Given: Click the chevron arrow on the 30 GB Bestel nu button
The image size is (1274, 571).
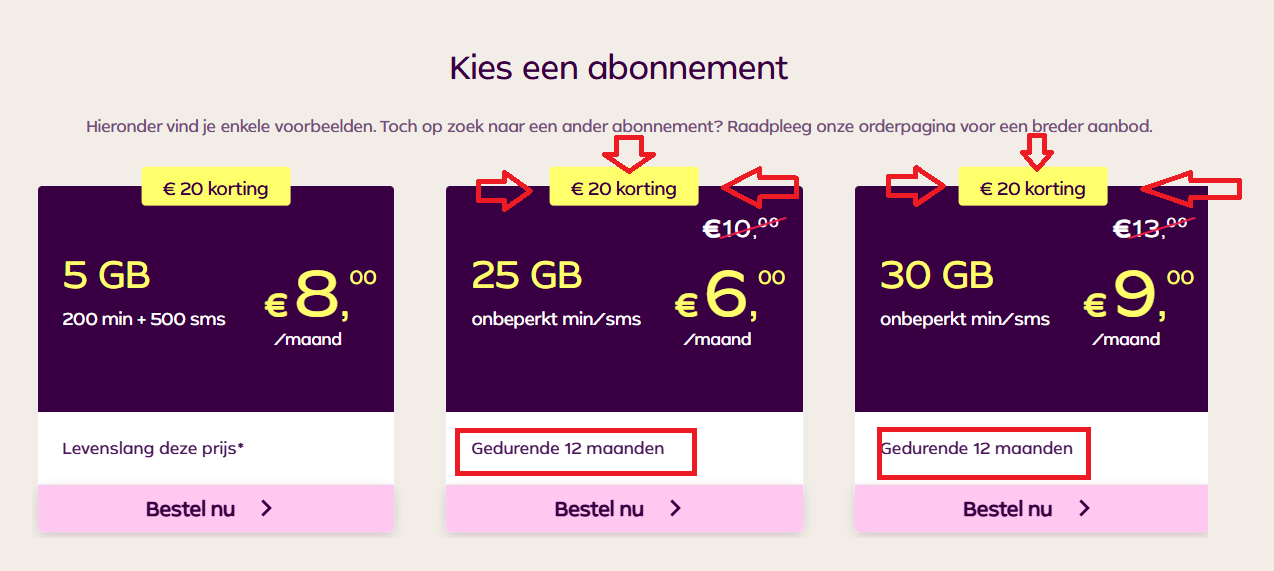Looking at the screenshot, I should [x=1085, y=509].
